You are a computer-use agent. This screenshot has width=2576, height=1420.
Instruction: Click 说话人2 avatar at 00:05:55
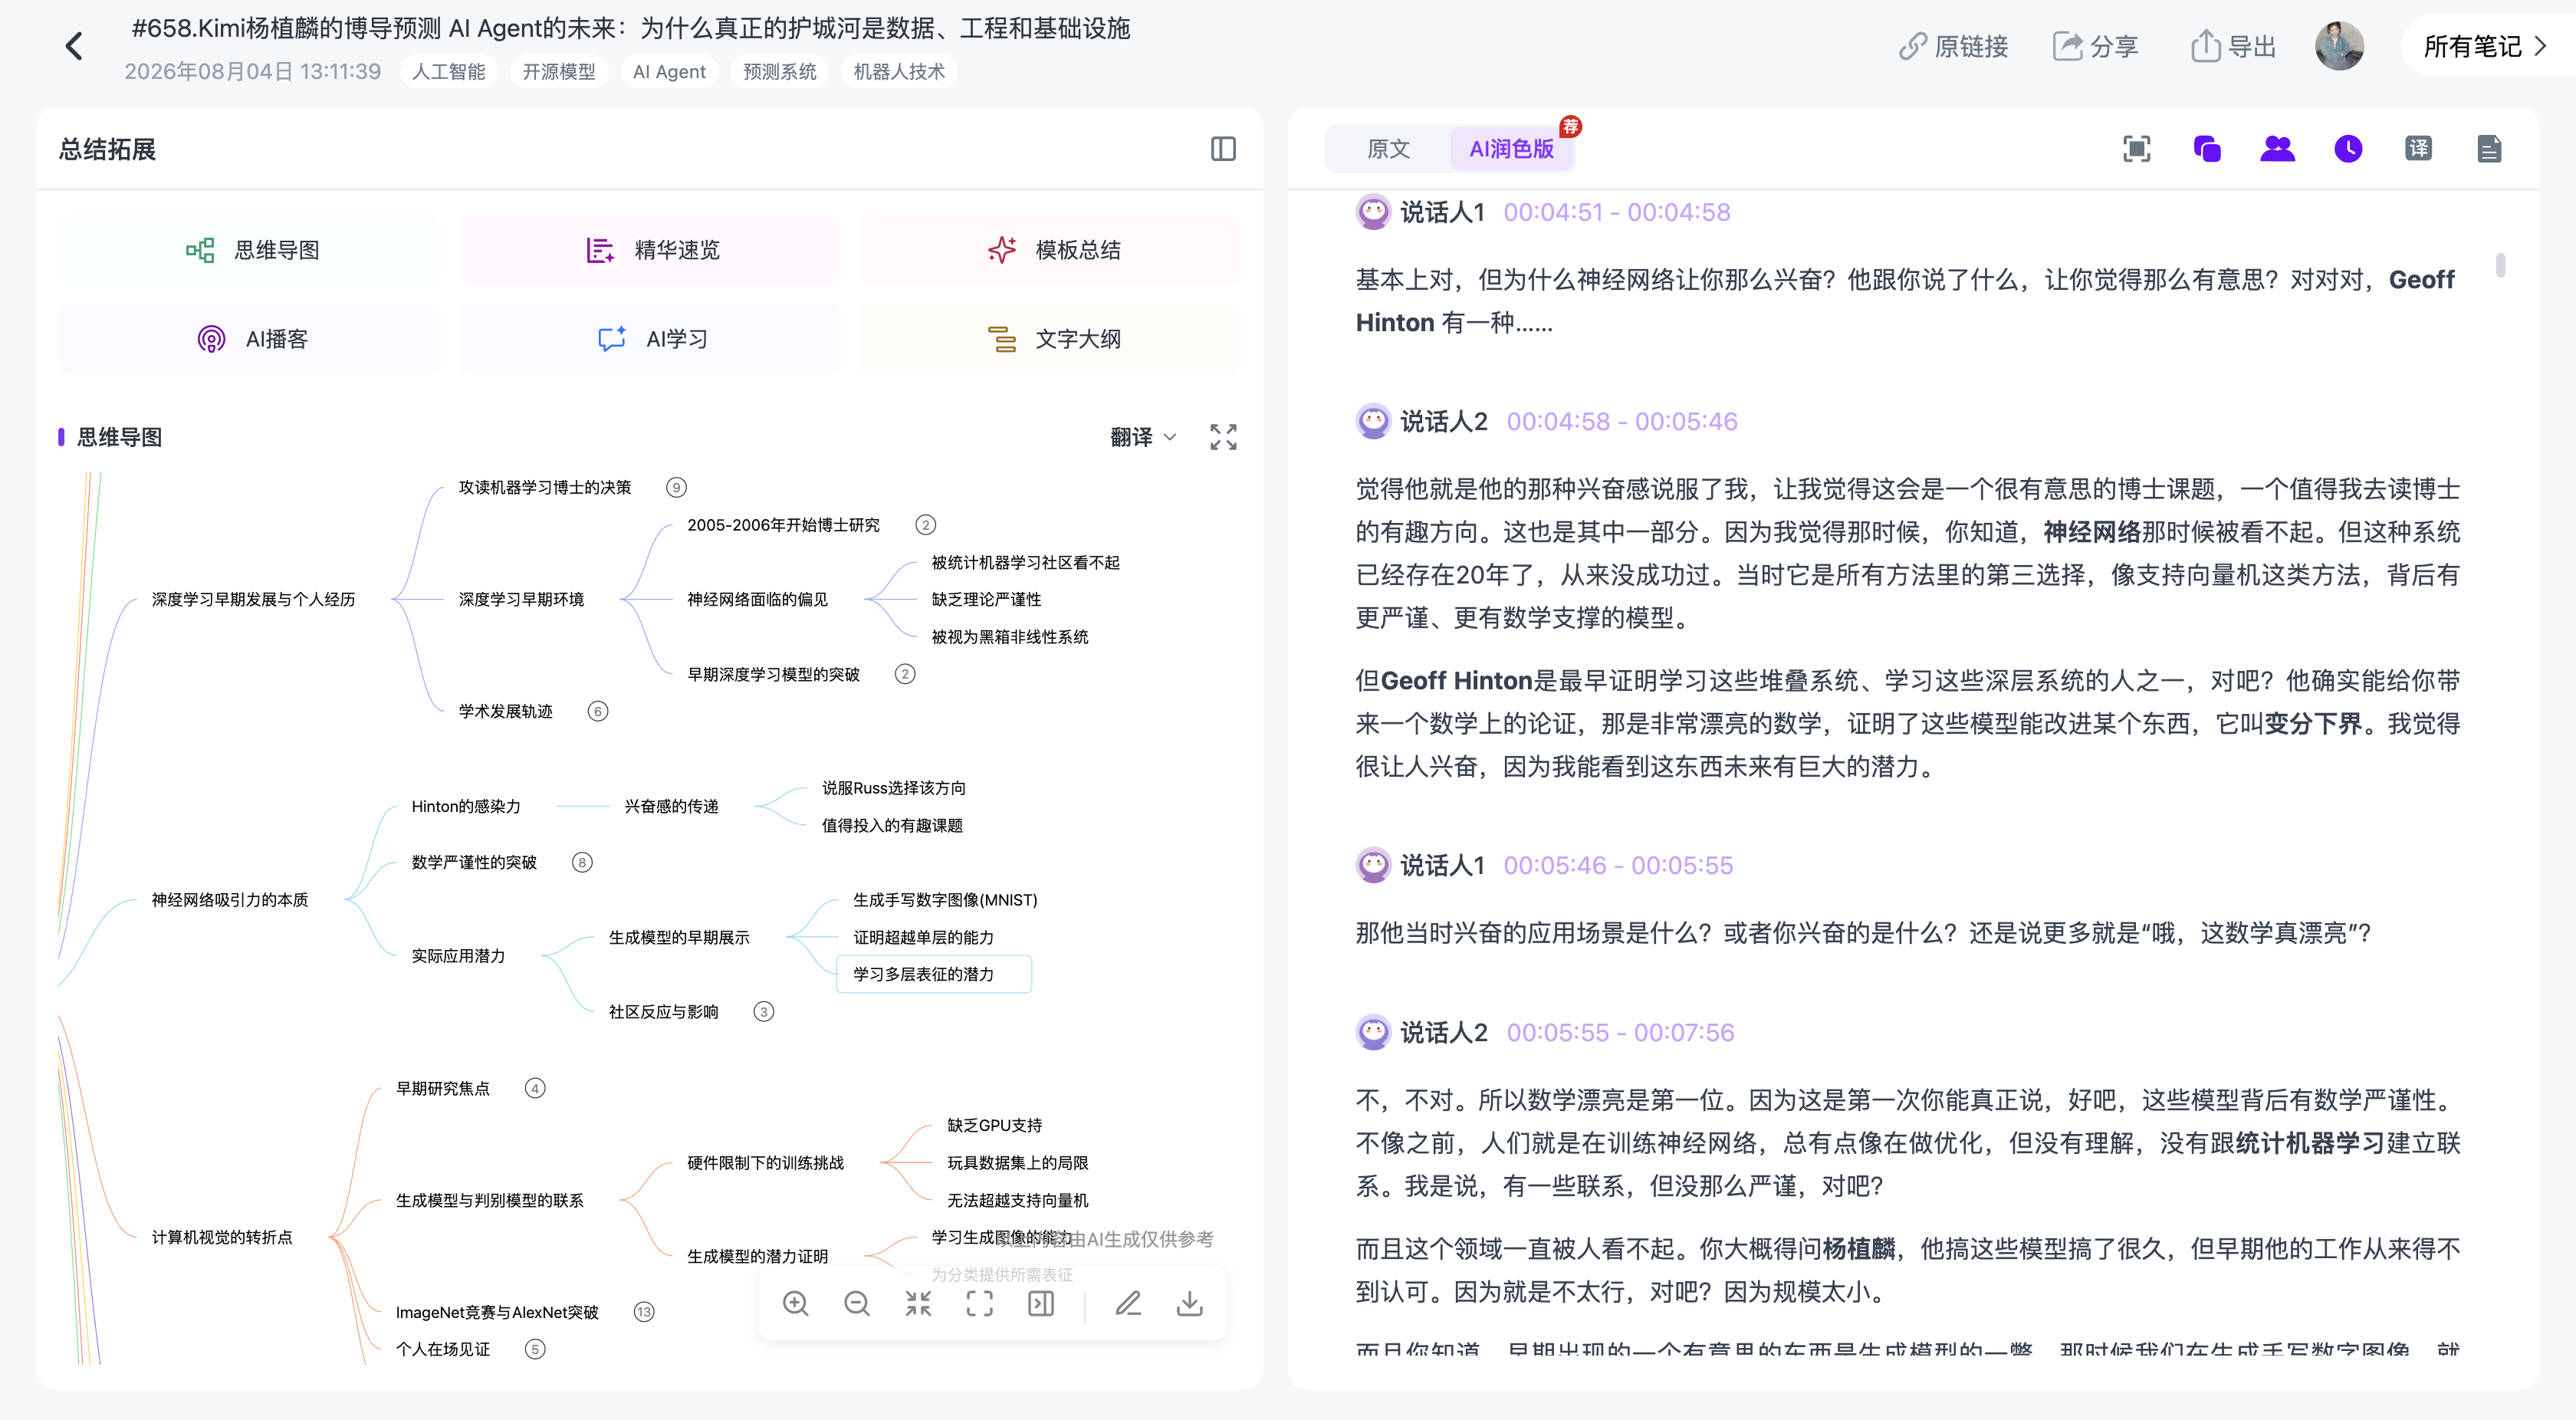click(x=1373, y=1032)
